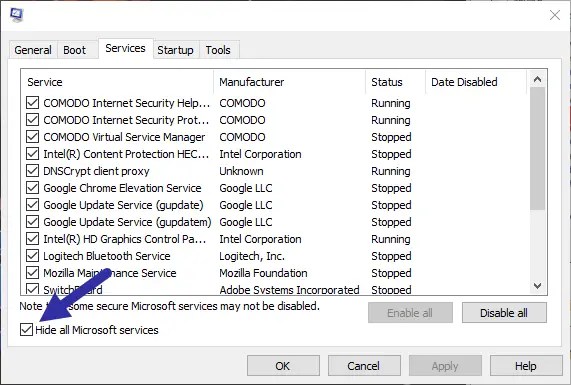Click the scroll up arrow in services list

click(537, 79)
